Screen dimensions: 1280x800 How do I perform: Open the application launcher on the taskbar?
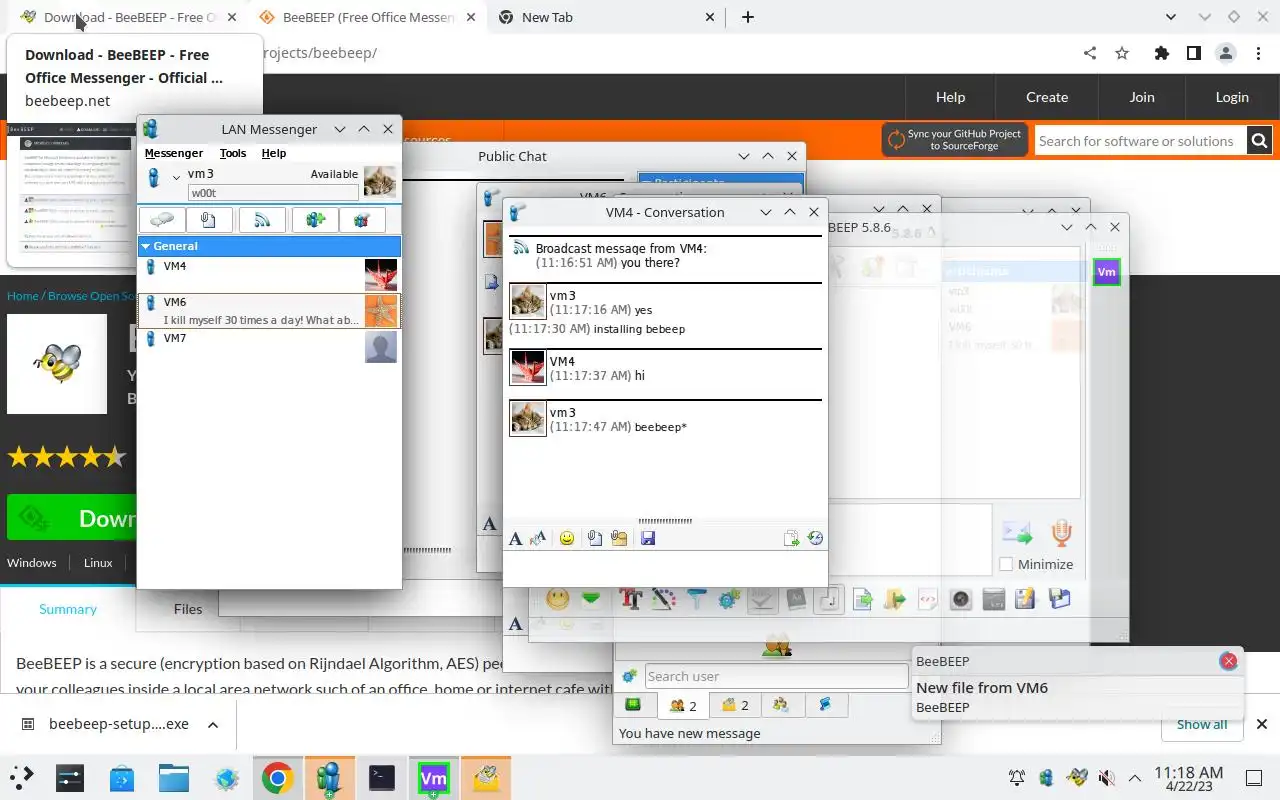(x=21, y=778)
